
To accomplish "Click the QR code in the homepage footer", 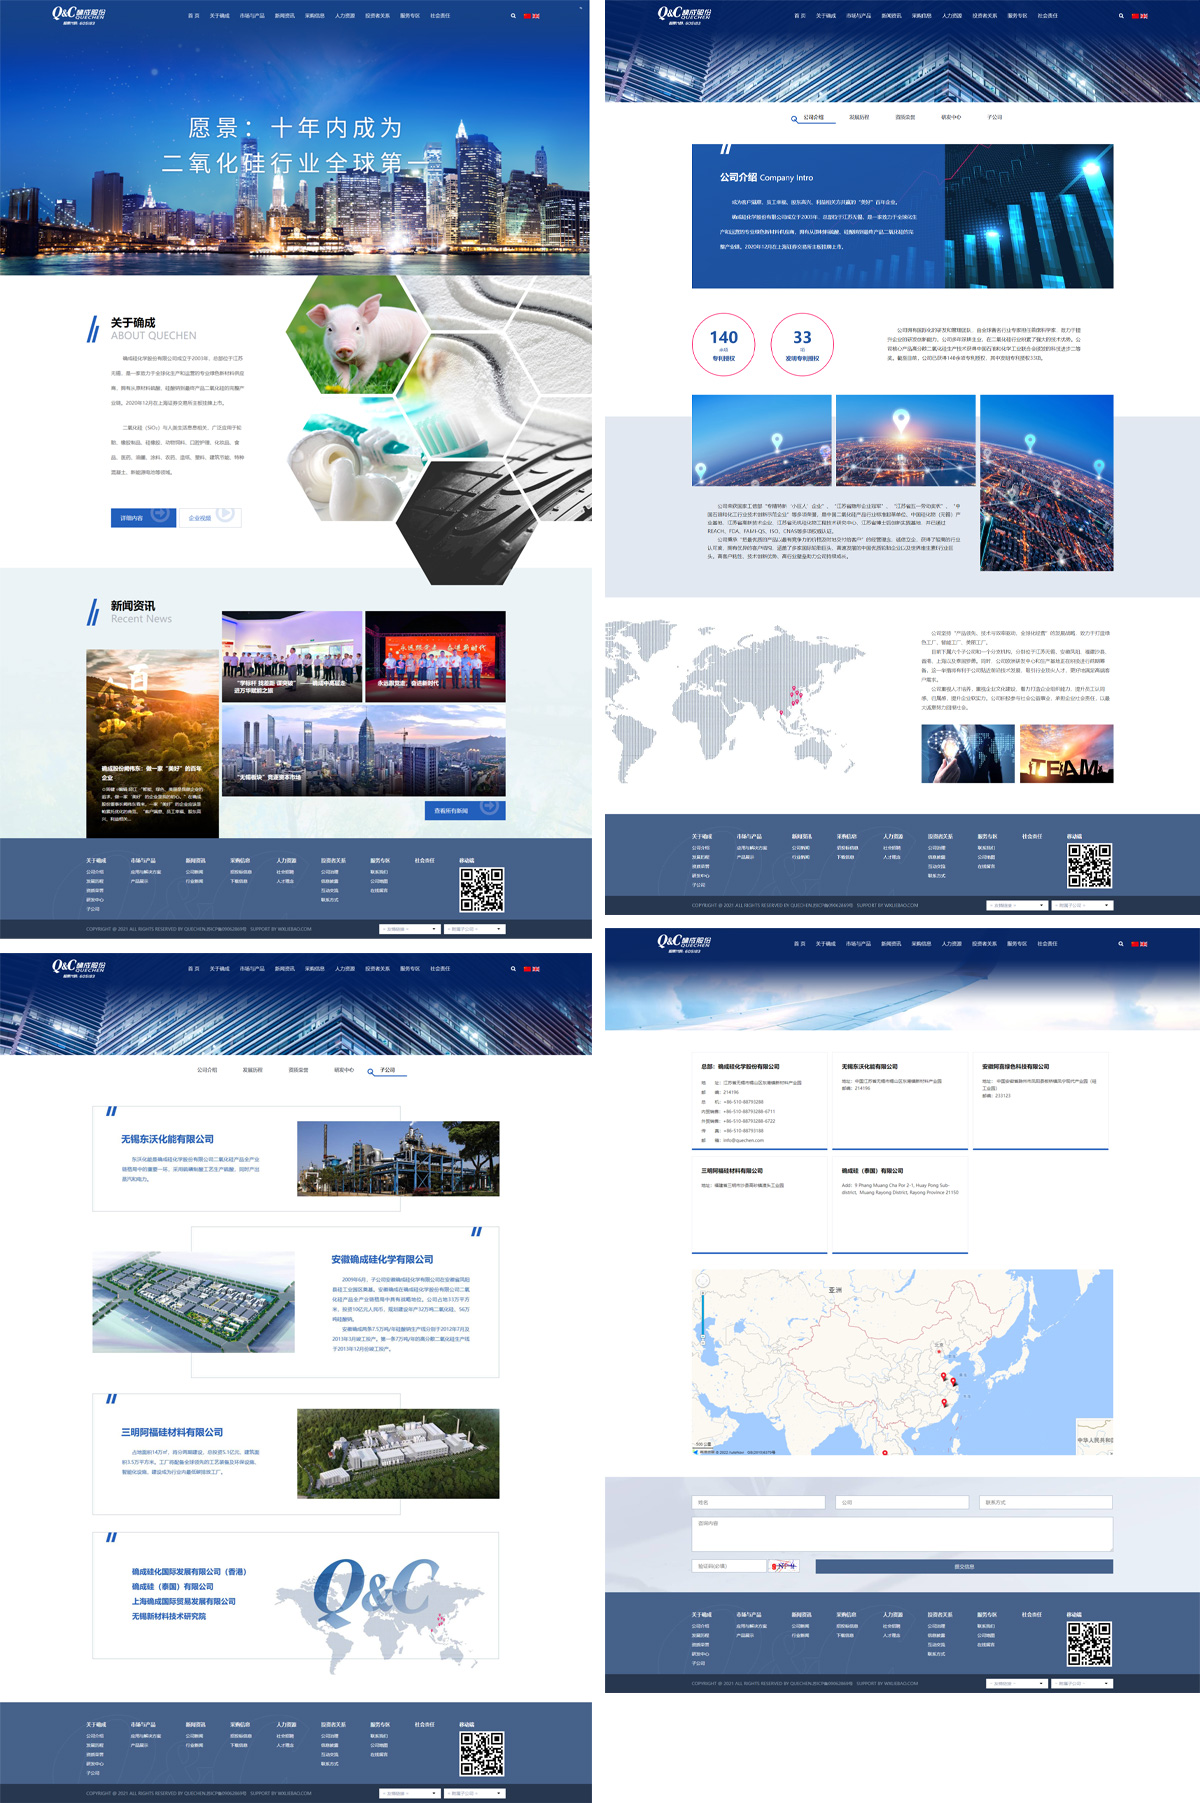I will (481, 889).
